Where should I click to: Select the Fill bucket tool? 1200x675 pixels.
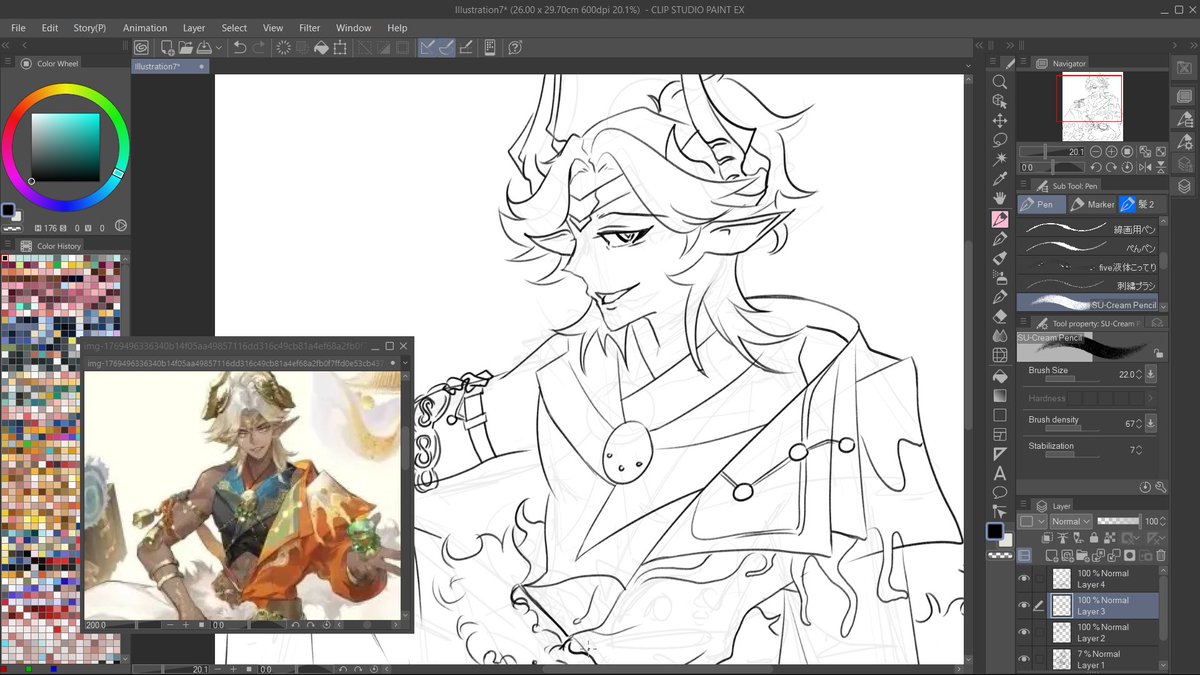pos(999,375)
